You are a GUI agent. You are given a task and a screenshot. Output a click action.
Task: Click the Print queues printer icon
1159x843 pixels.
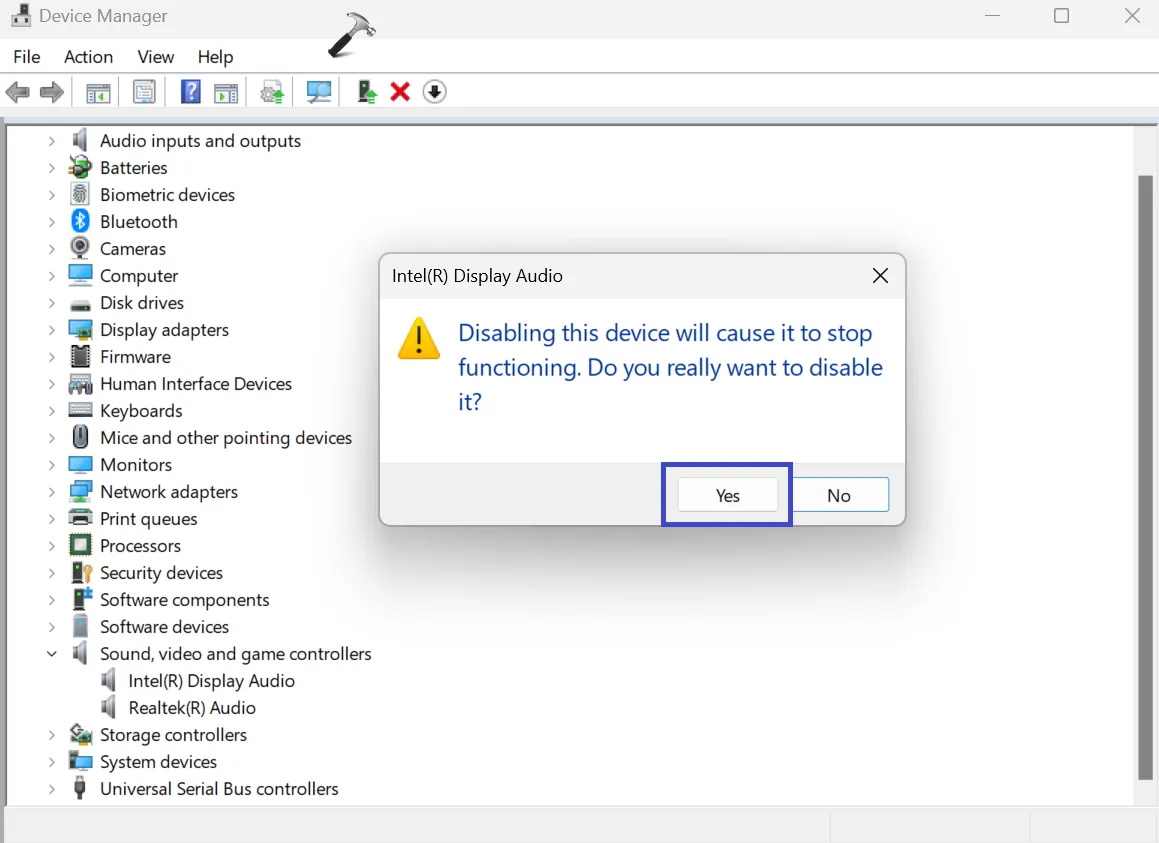coord(80,518)
